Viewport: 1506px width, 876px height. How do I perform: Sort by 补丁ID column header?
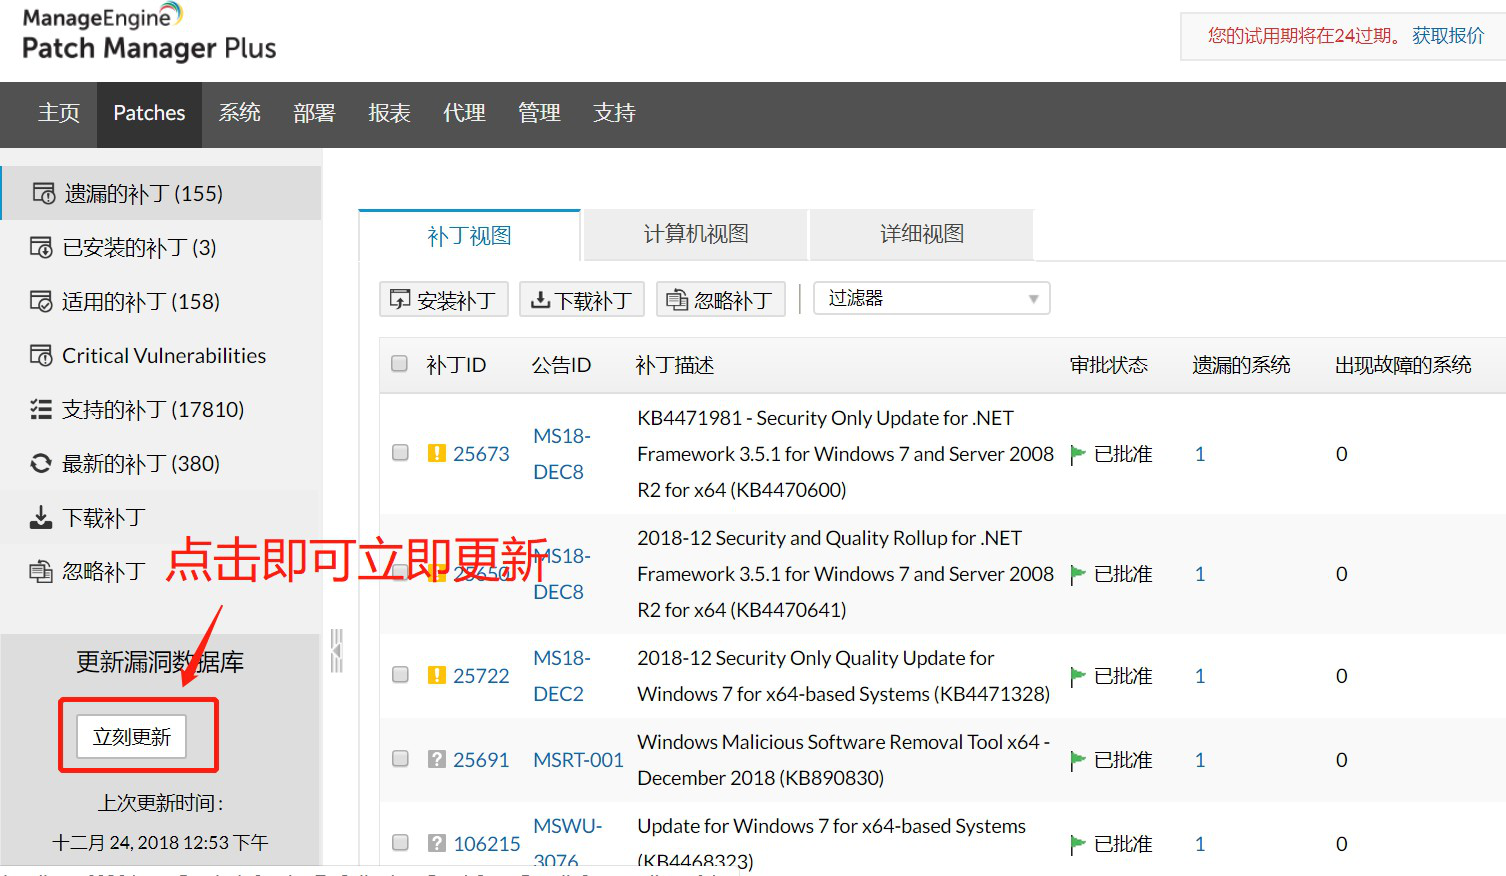pos(456,365)
